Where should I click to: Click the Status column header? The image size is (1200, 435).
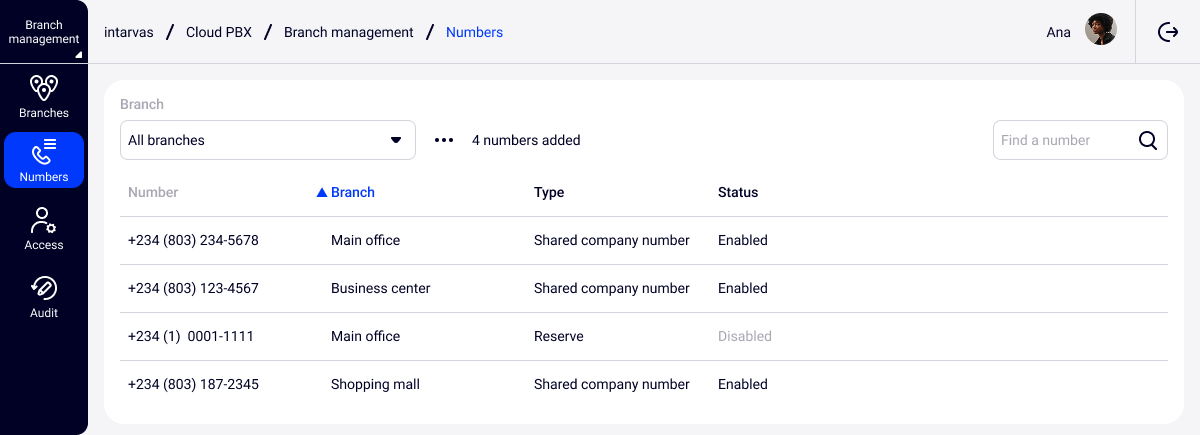(x=738, y=193)
